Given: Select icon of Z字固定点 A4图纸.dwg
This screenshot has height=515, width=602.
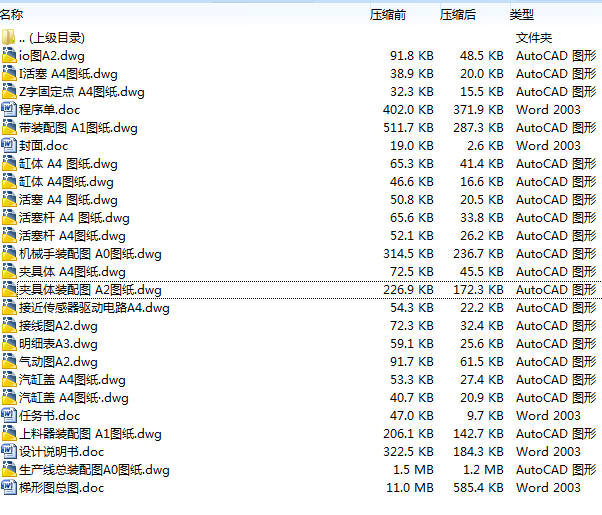Looking at the screenshot, I should 9,91.
